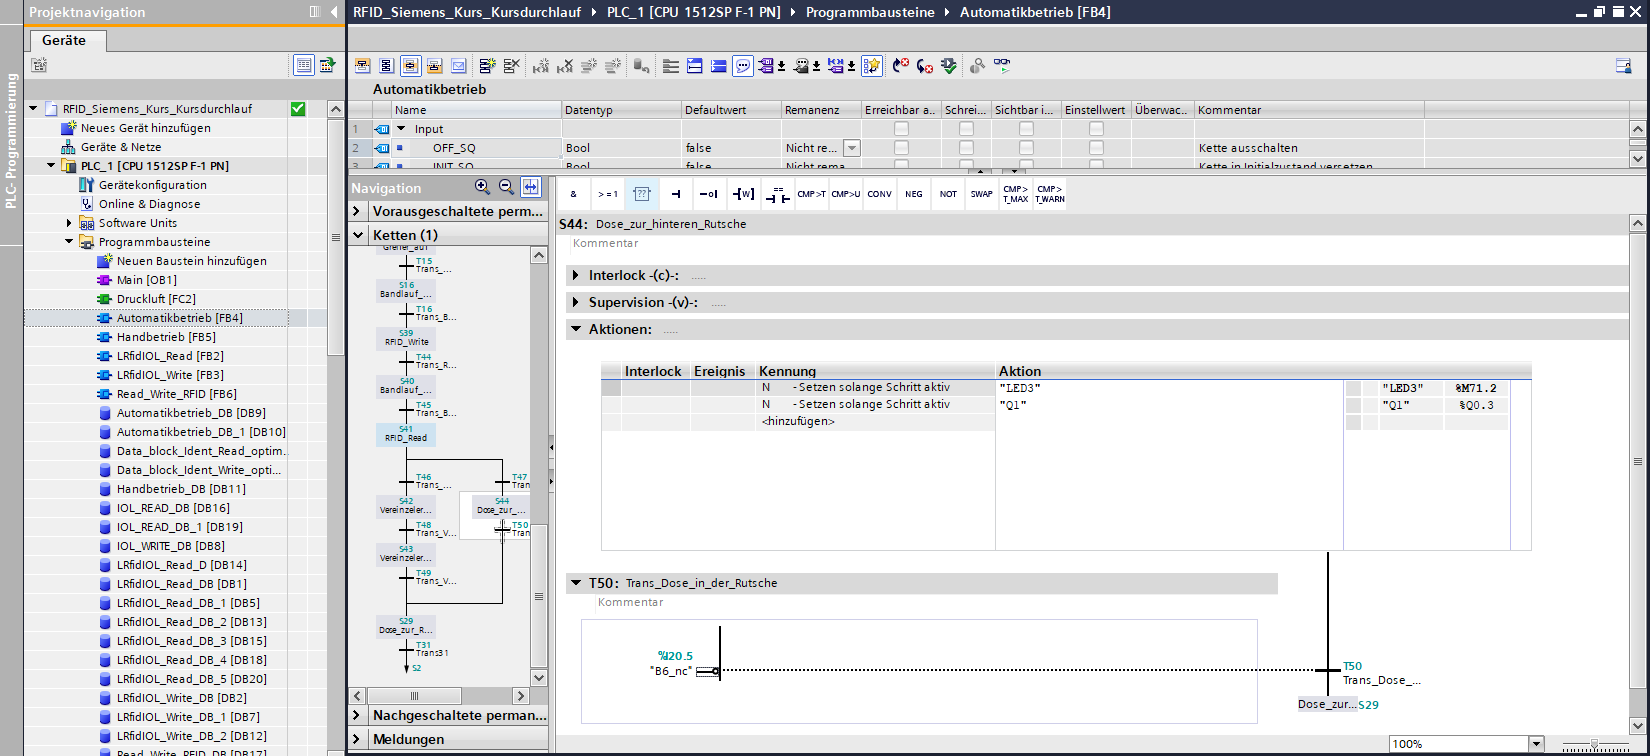Insert the NEG instruction from favorites
The image size is (1650, 756).
pos(914,194)
